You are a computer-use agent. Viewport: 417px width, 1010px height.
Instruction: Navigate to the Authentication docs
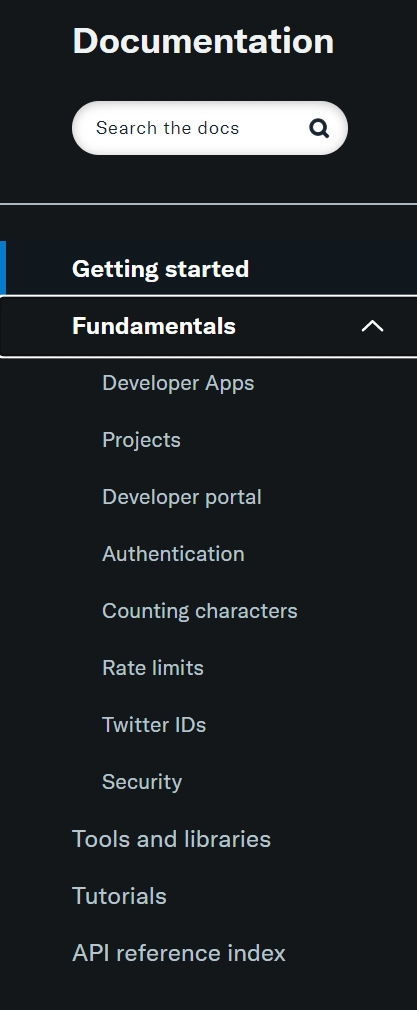click(173, 554)
